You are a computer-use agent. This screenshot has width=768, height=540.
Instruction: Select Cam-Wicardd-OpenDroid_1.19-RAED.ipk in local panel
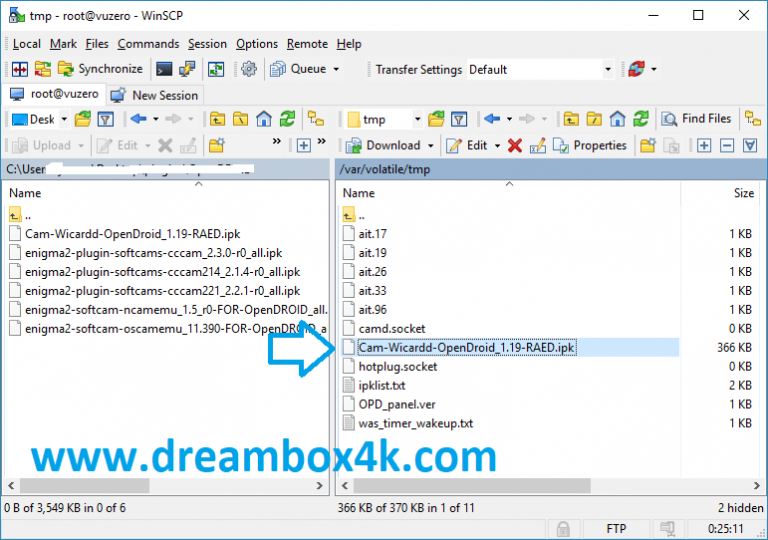pos(132,234)
